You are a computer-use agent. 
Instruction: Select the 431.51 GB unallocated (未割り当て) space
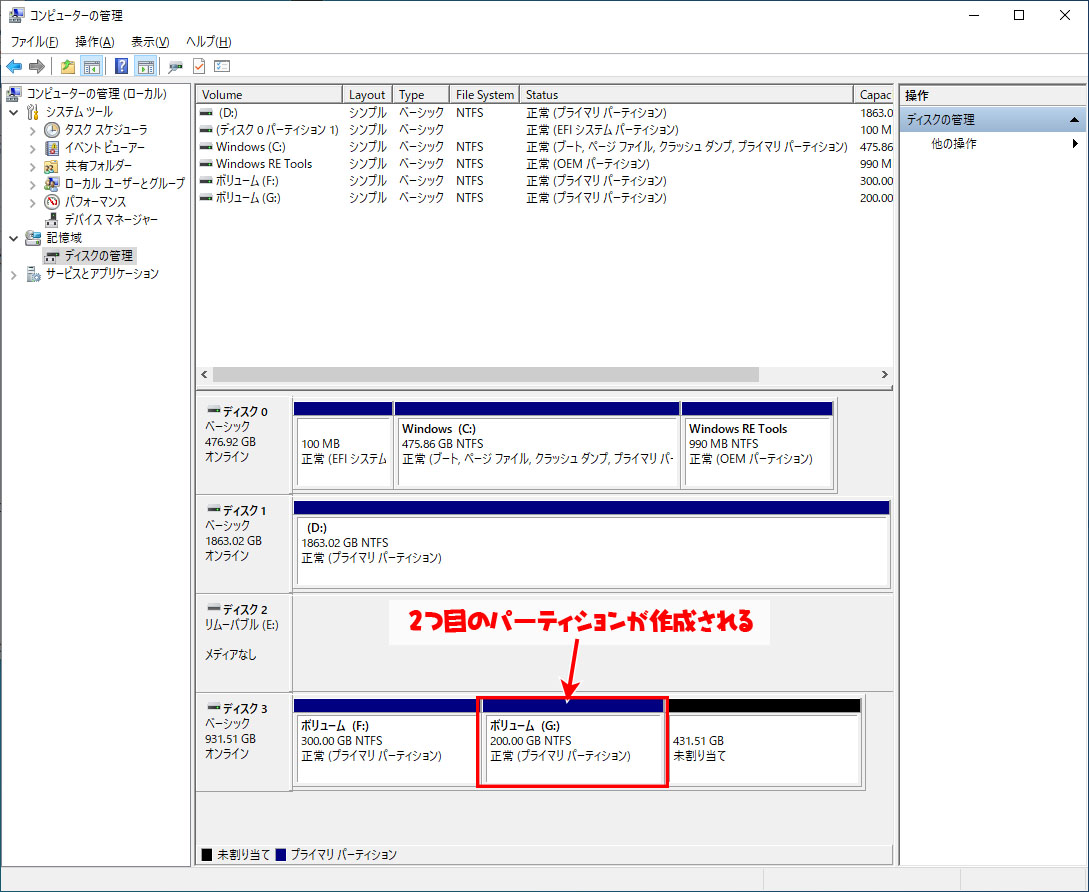[765, 742]
